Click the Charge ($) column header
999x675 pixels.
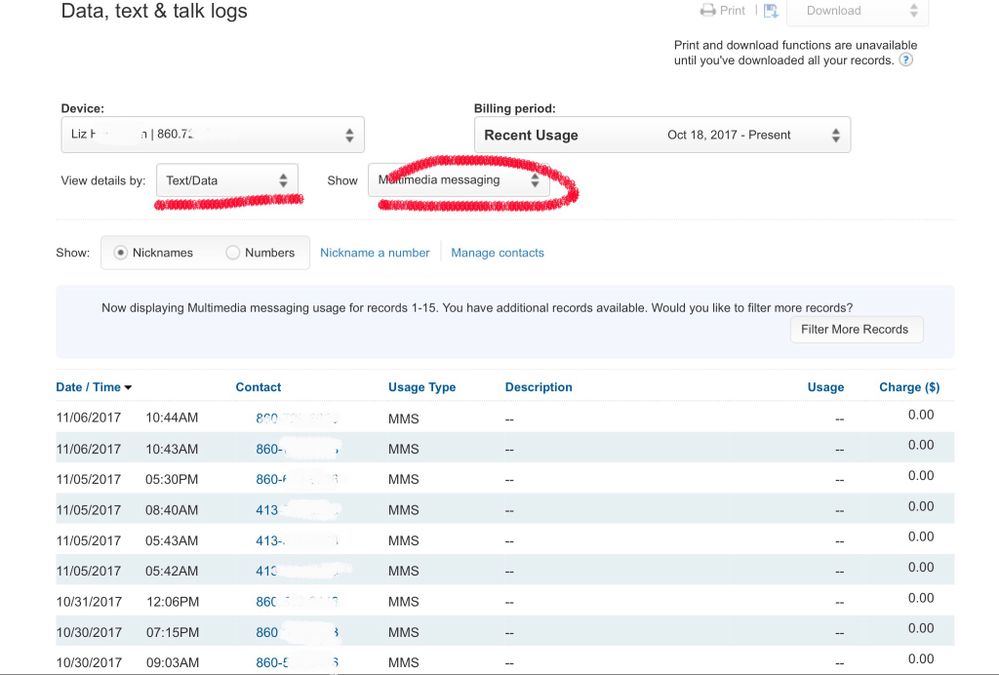[908, 387]
